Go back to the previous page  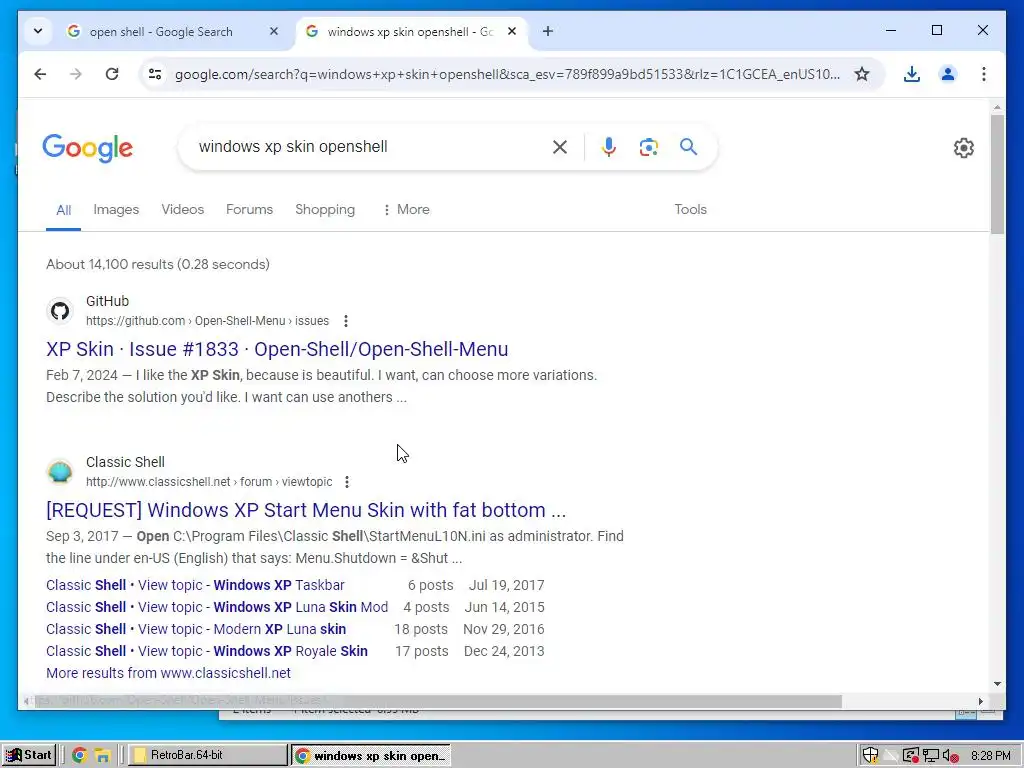click(x=40, y=74)
